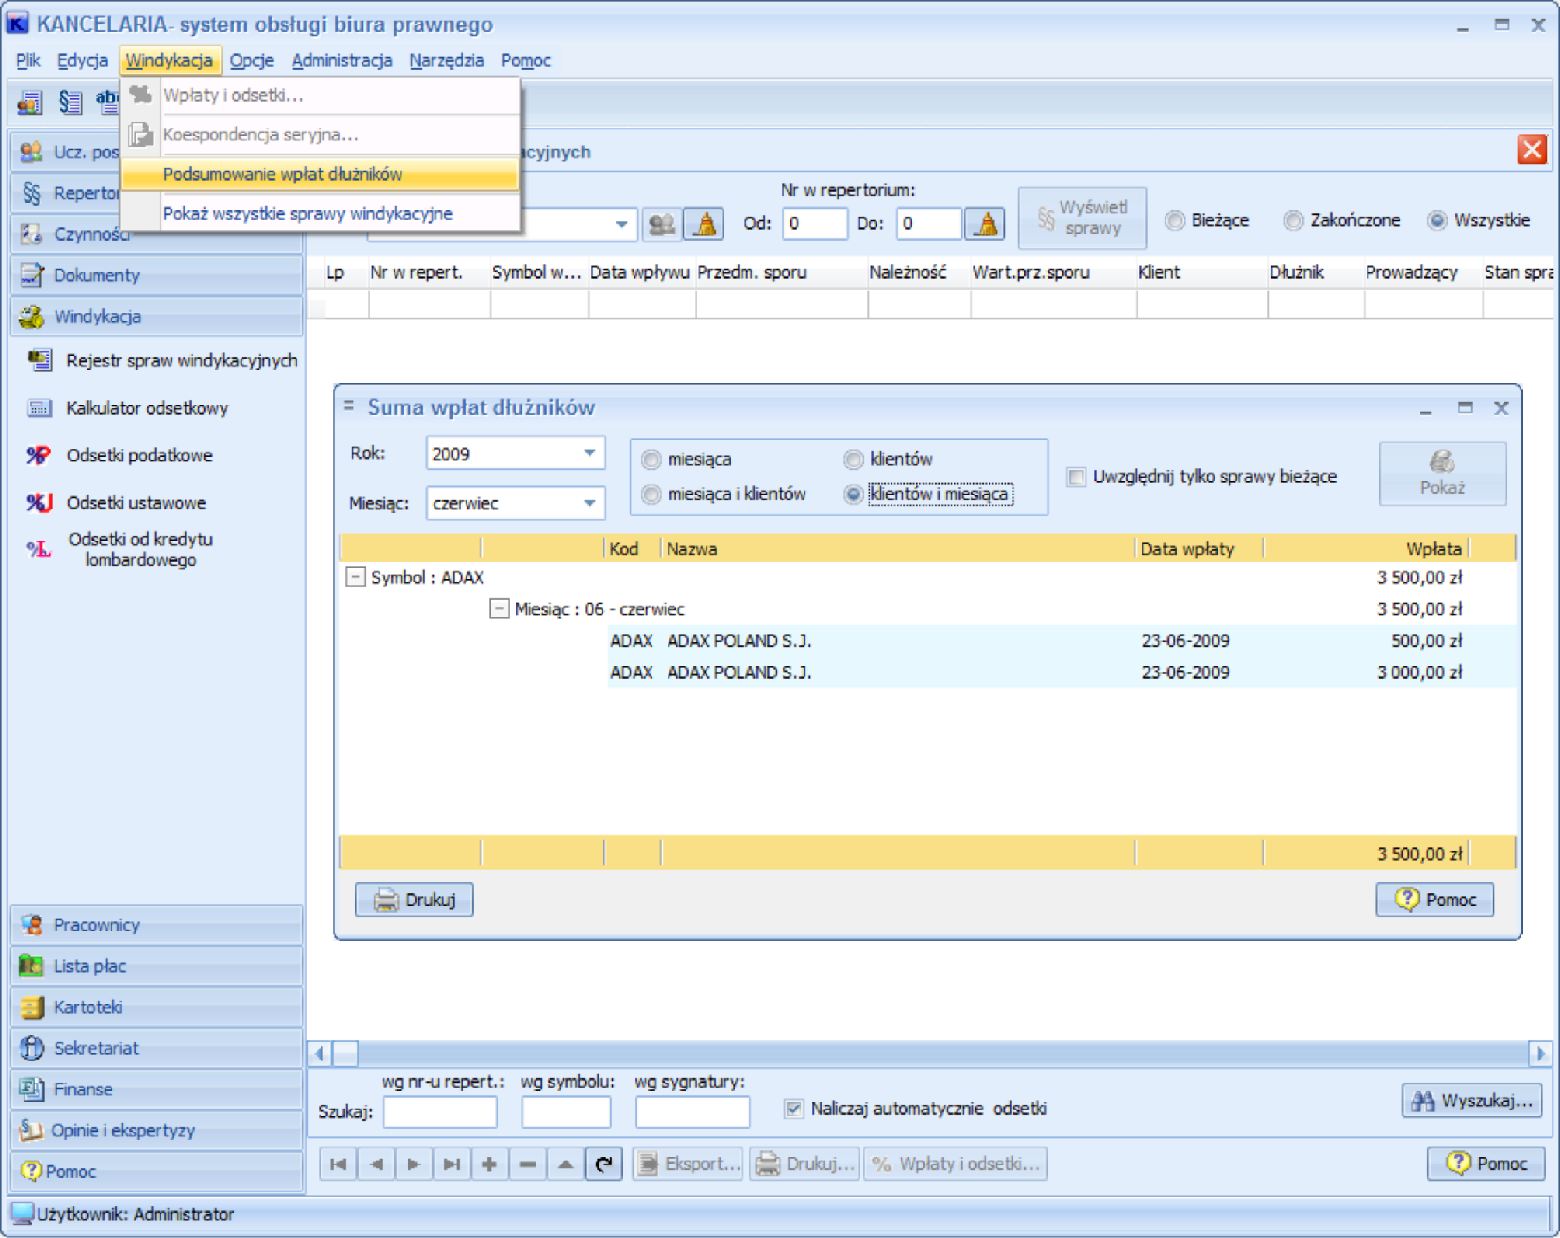Click the wg symbolu search field
The width and height of the screenshot is (1560, 1238).
coord(566,1112)
